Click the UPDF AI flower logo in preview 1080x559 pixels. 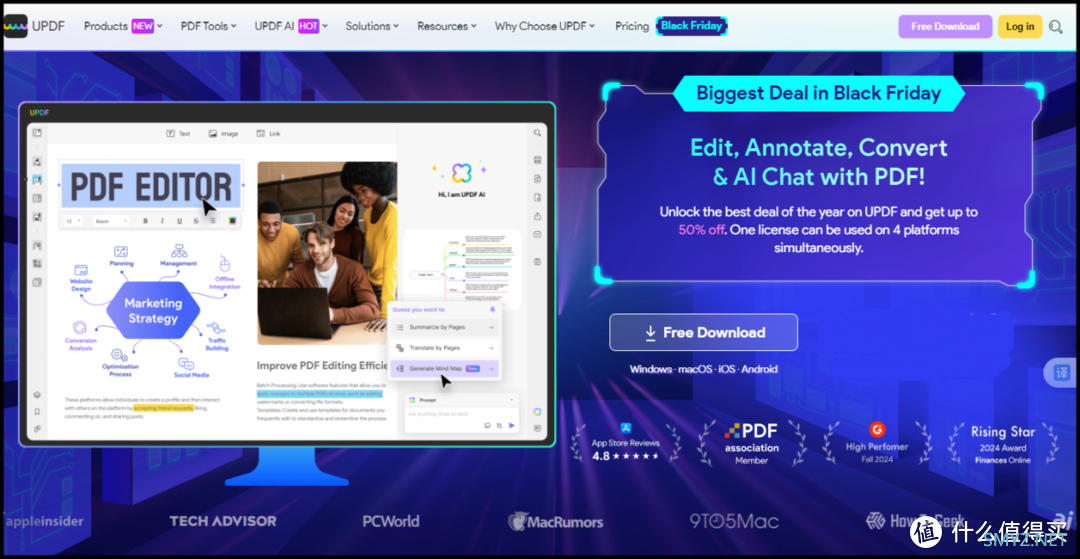(x=461, y=172)
